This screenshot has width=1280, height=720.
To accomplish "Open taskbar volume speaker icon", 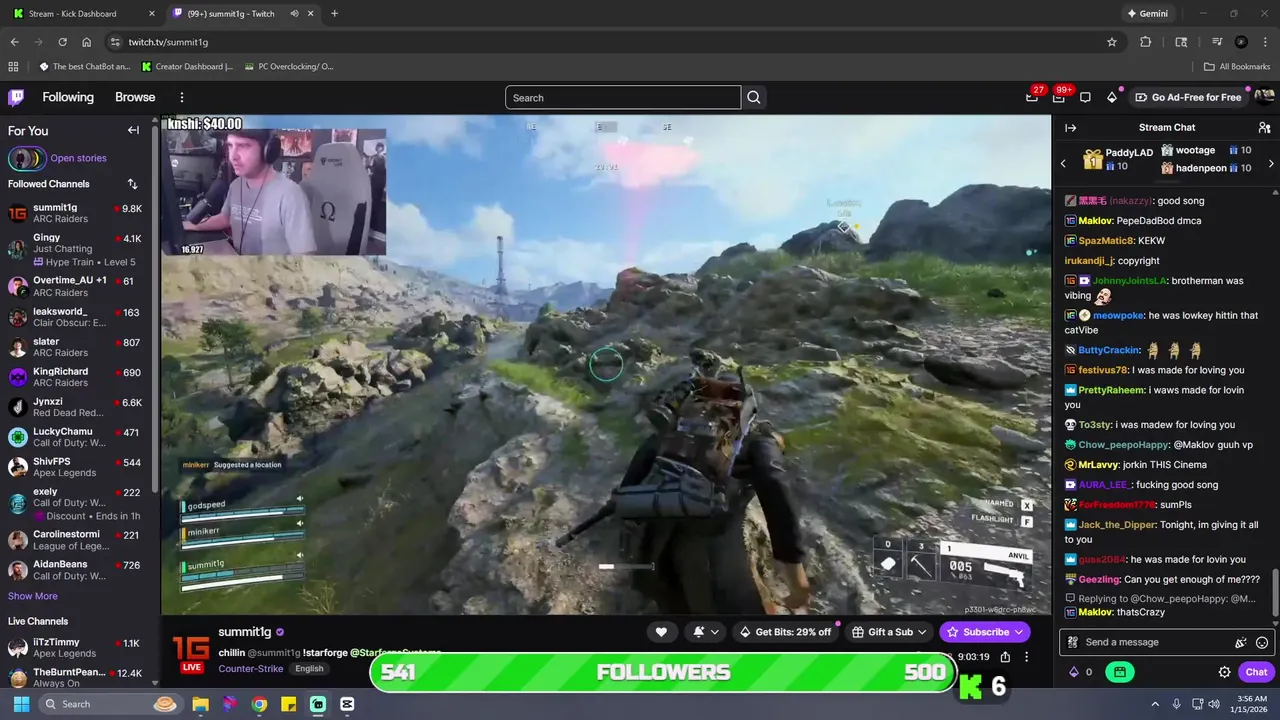I will pyautogui.click(x=1214, y=704).
